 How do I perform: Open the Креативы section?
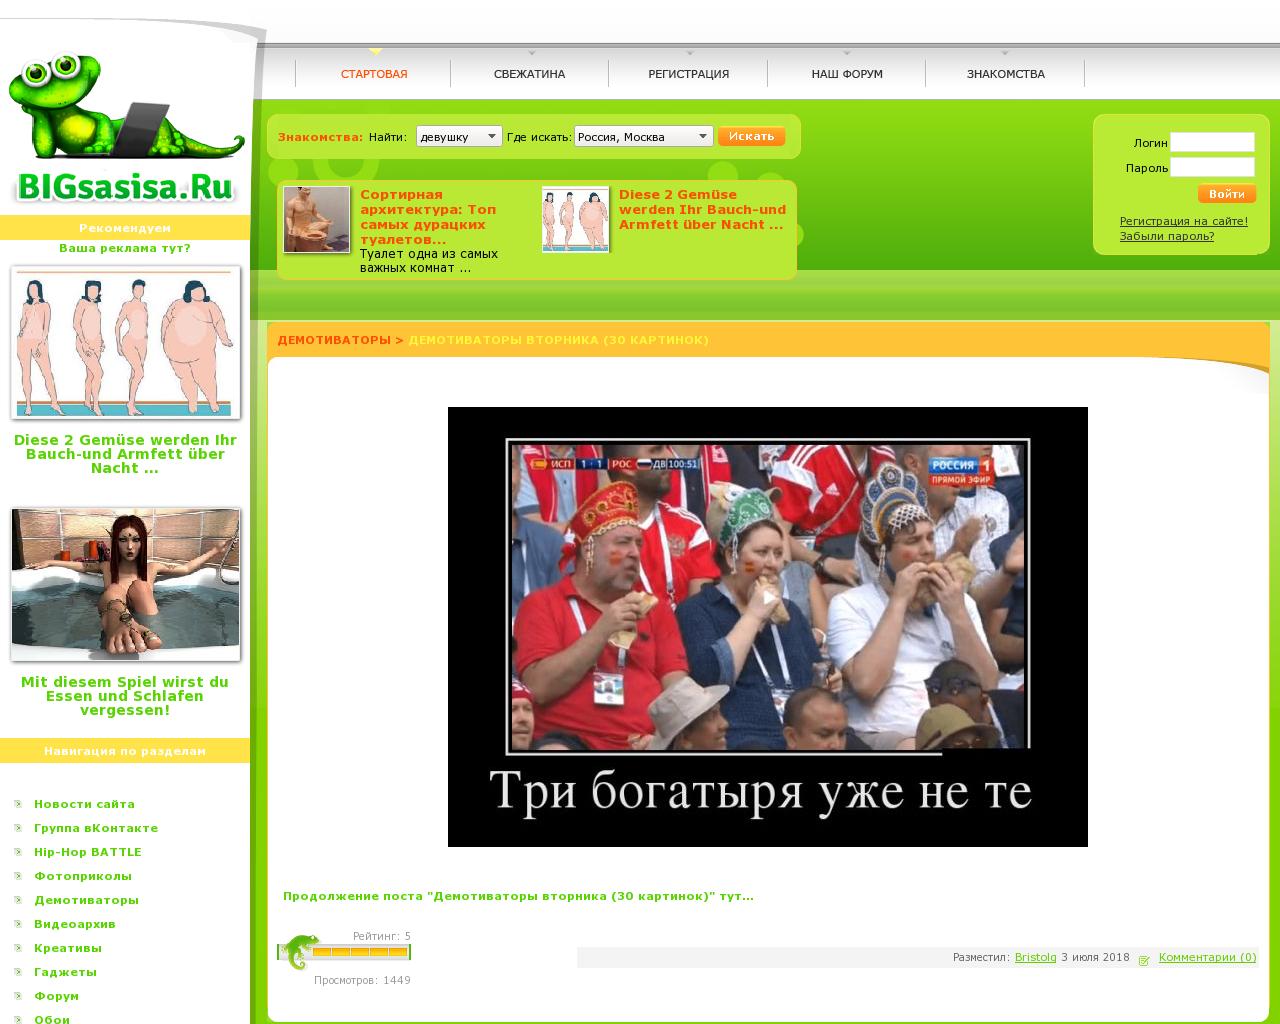(x=68, y=948)
